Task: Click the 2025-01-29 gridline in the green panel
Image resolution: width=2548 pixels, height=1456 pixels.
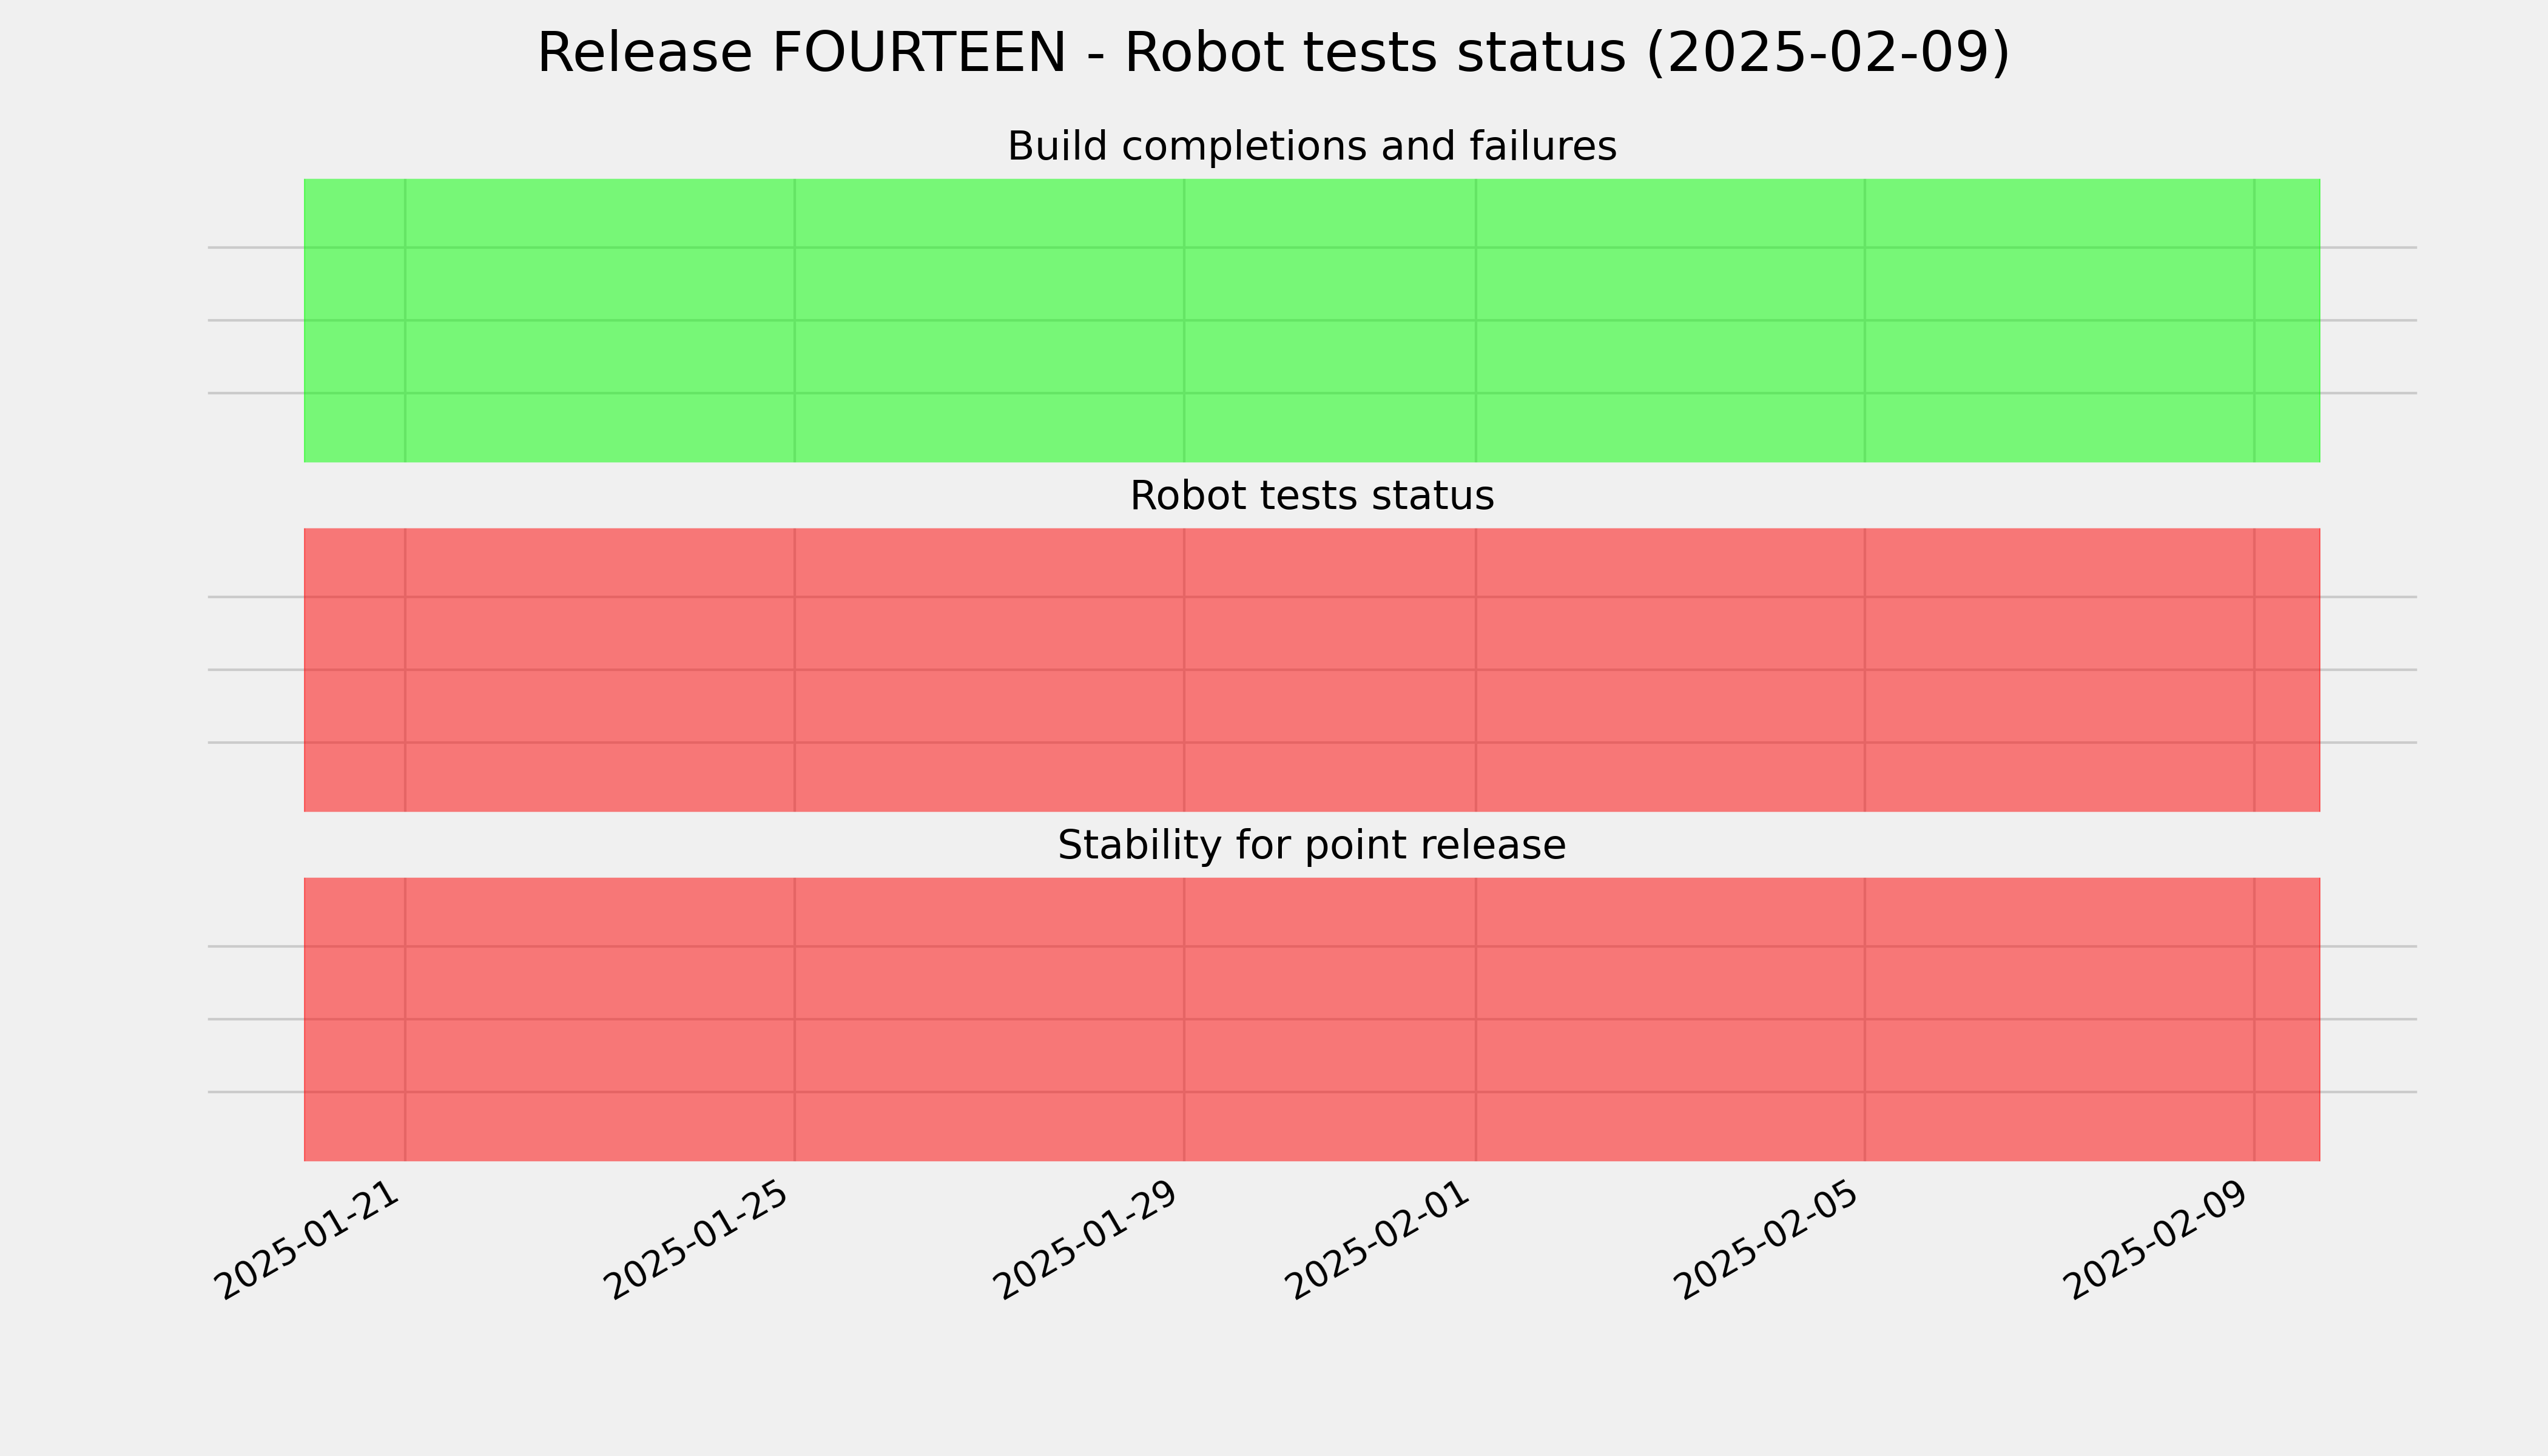Action: click(x=1185, y=320)
